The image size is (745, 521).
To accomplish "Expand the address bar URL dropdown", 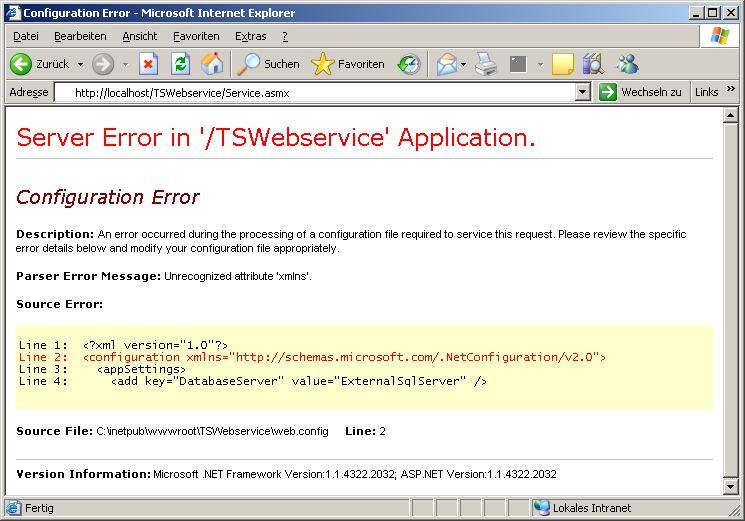I will pyautogui.click(x=583, y=92).
